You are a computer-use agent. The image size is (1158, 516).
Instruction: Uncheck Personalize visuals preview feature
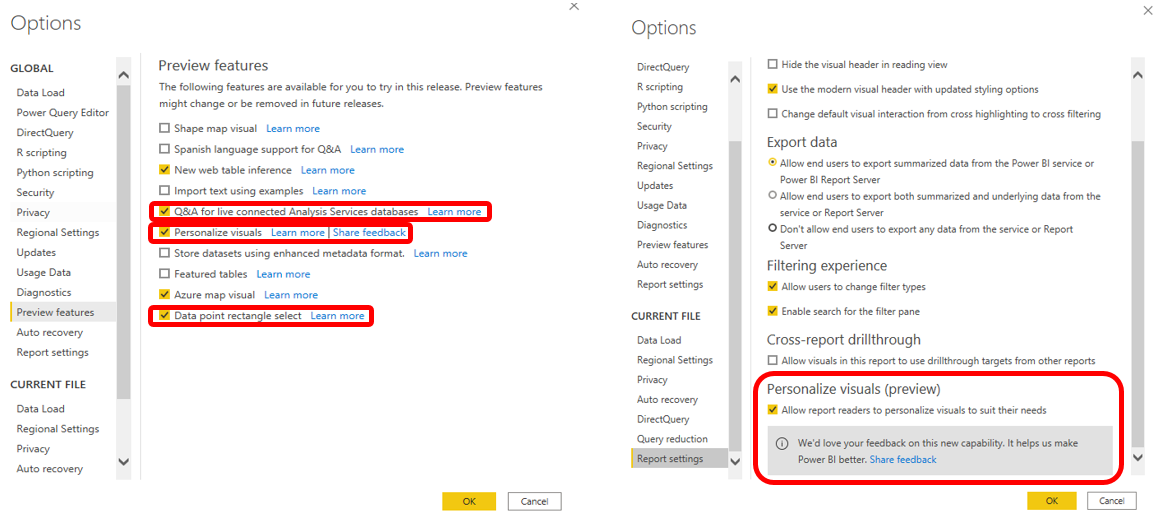(165, 233)
